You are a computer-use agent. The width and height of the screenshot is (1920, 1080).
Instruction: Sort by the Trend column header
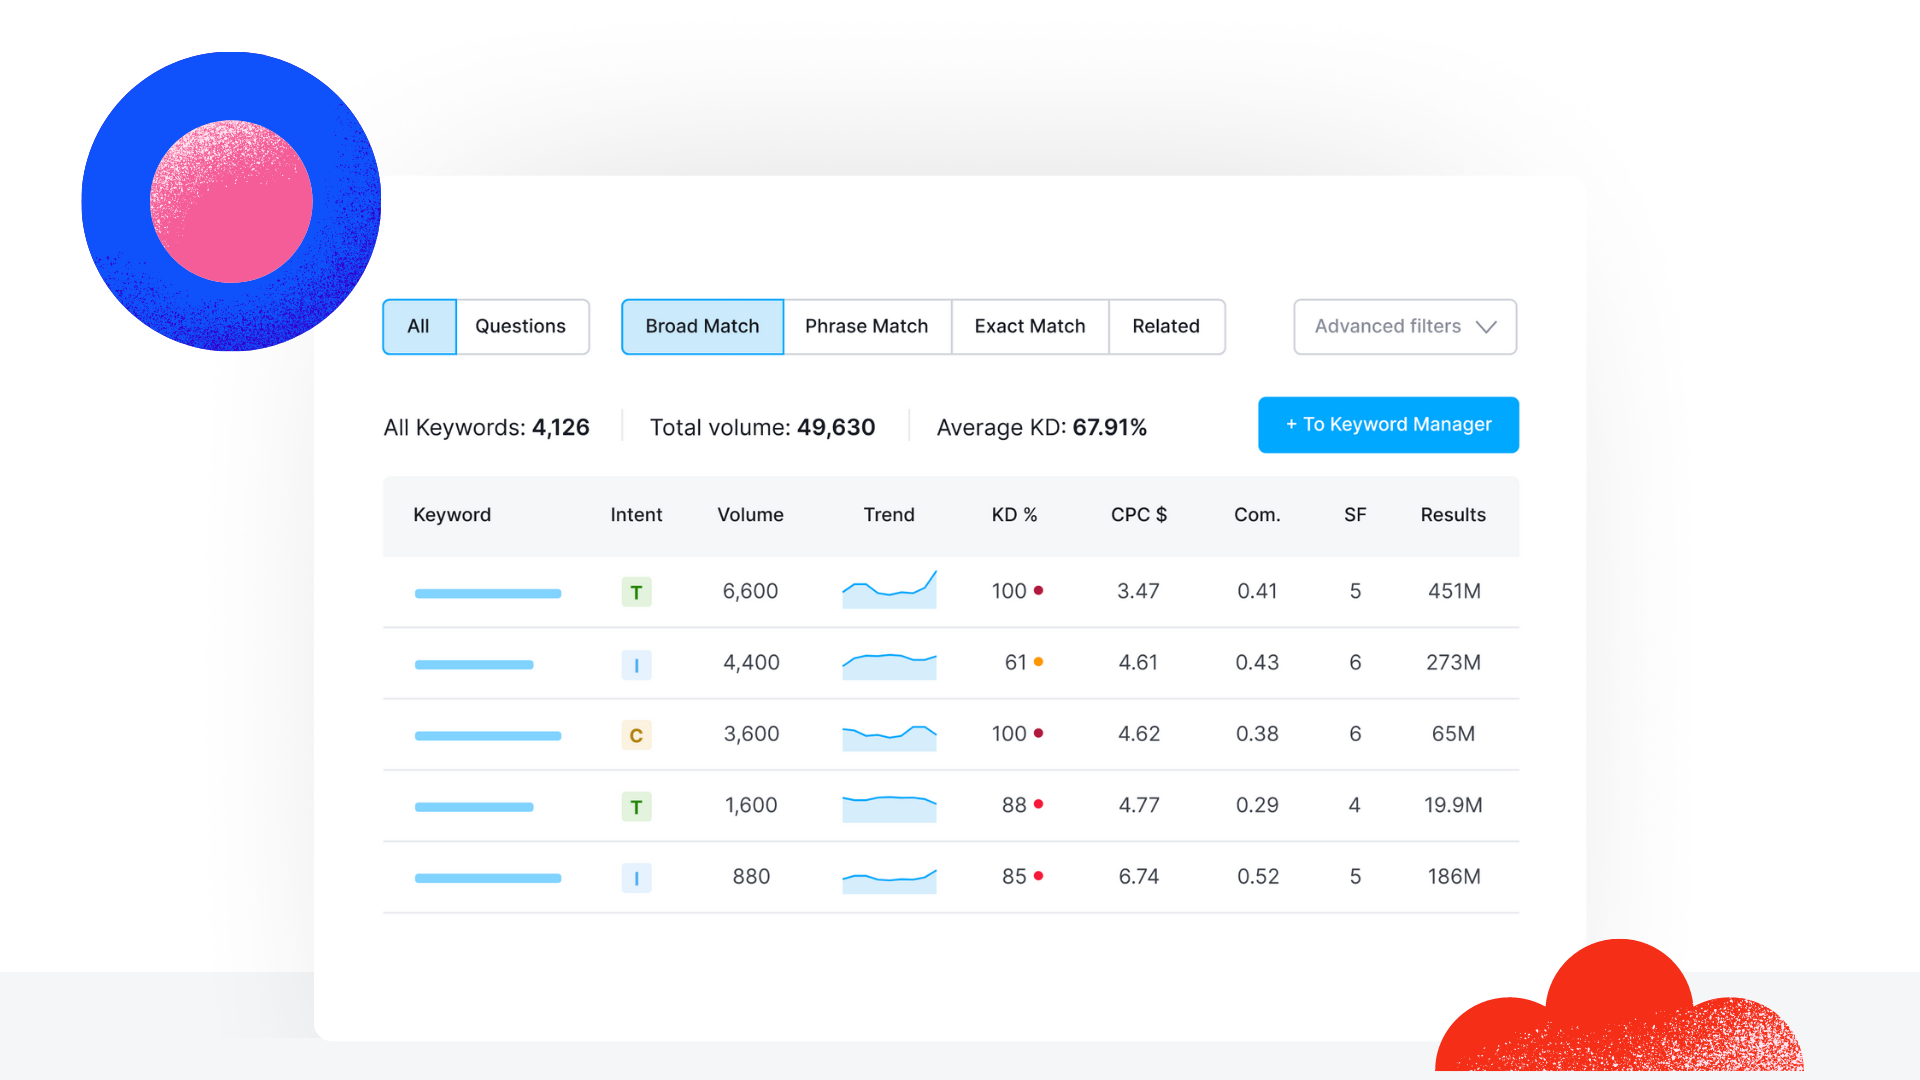point(889,515)
